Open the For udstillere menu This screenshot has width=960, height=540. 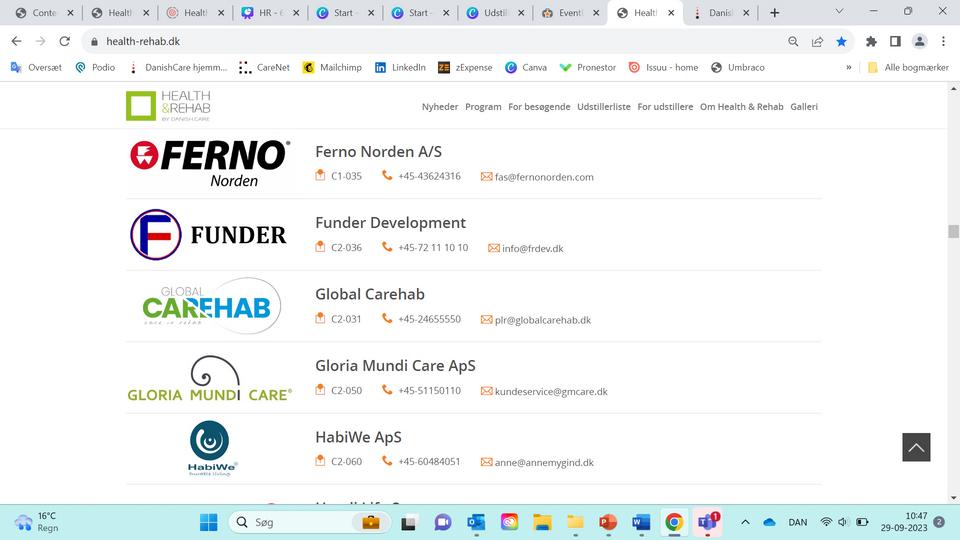coord(665,107)
